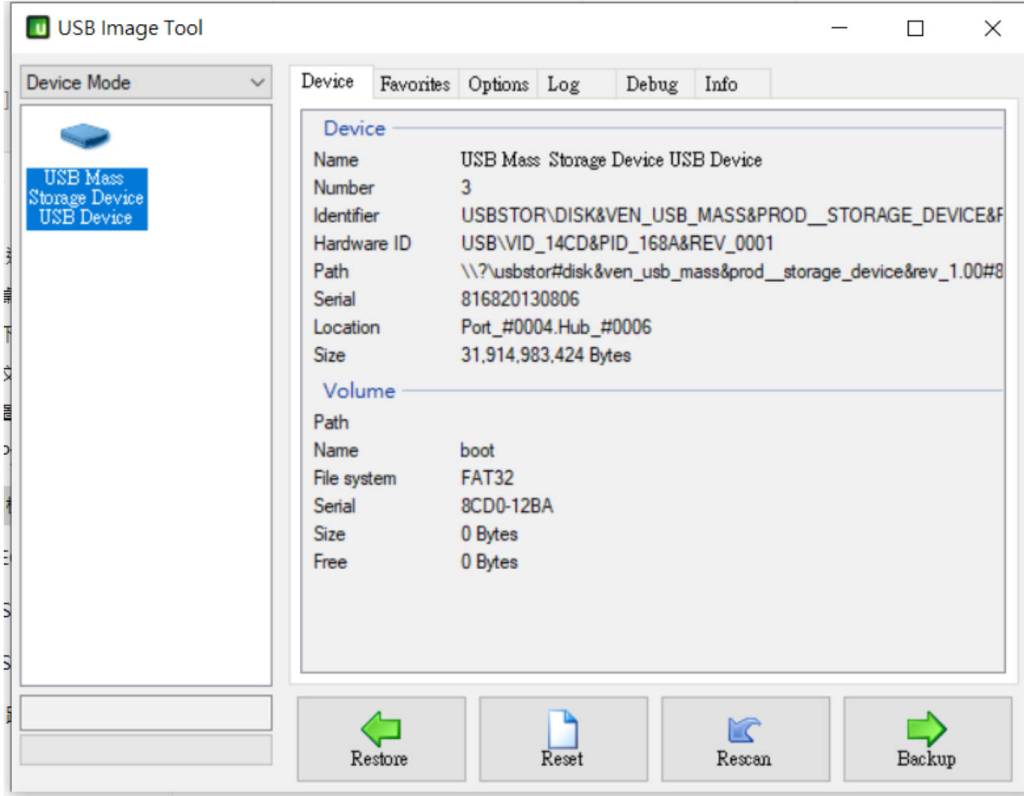This screenshot has width=1024, height=796.
Task: Click the Hardware ID value text
Action: click(x=616, y=243)
